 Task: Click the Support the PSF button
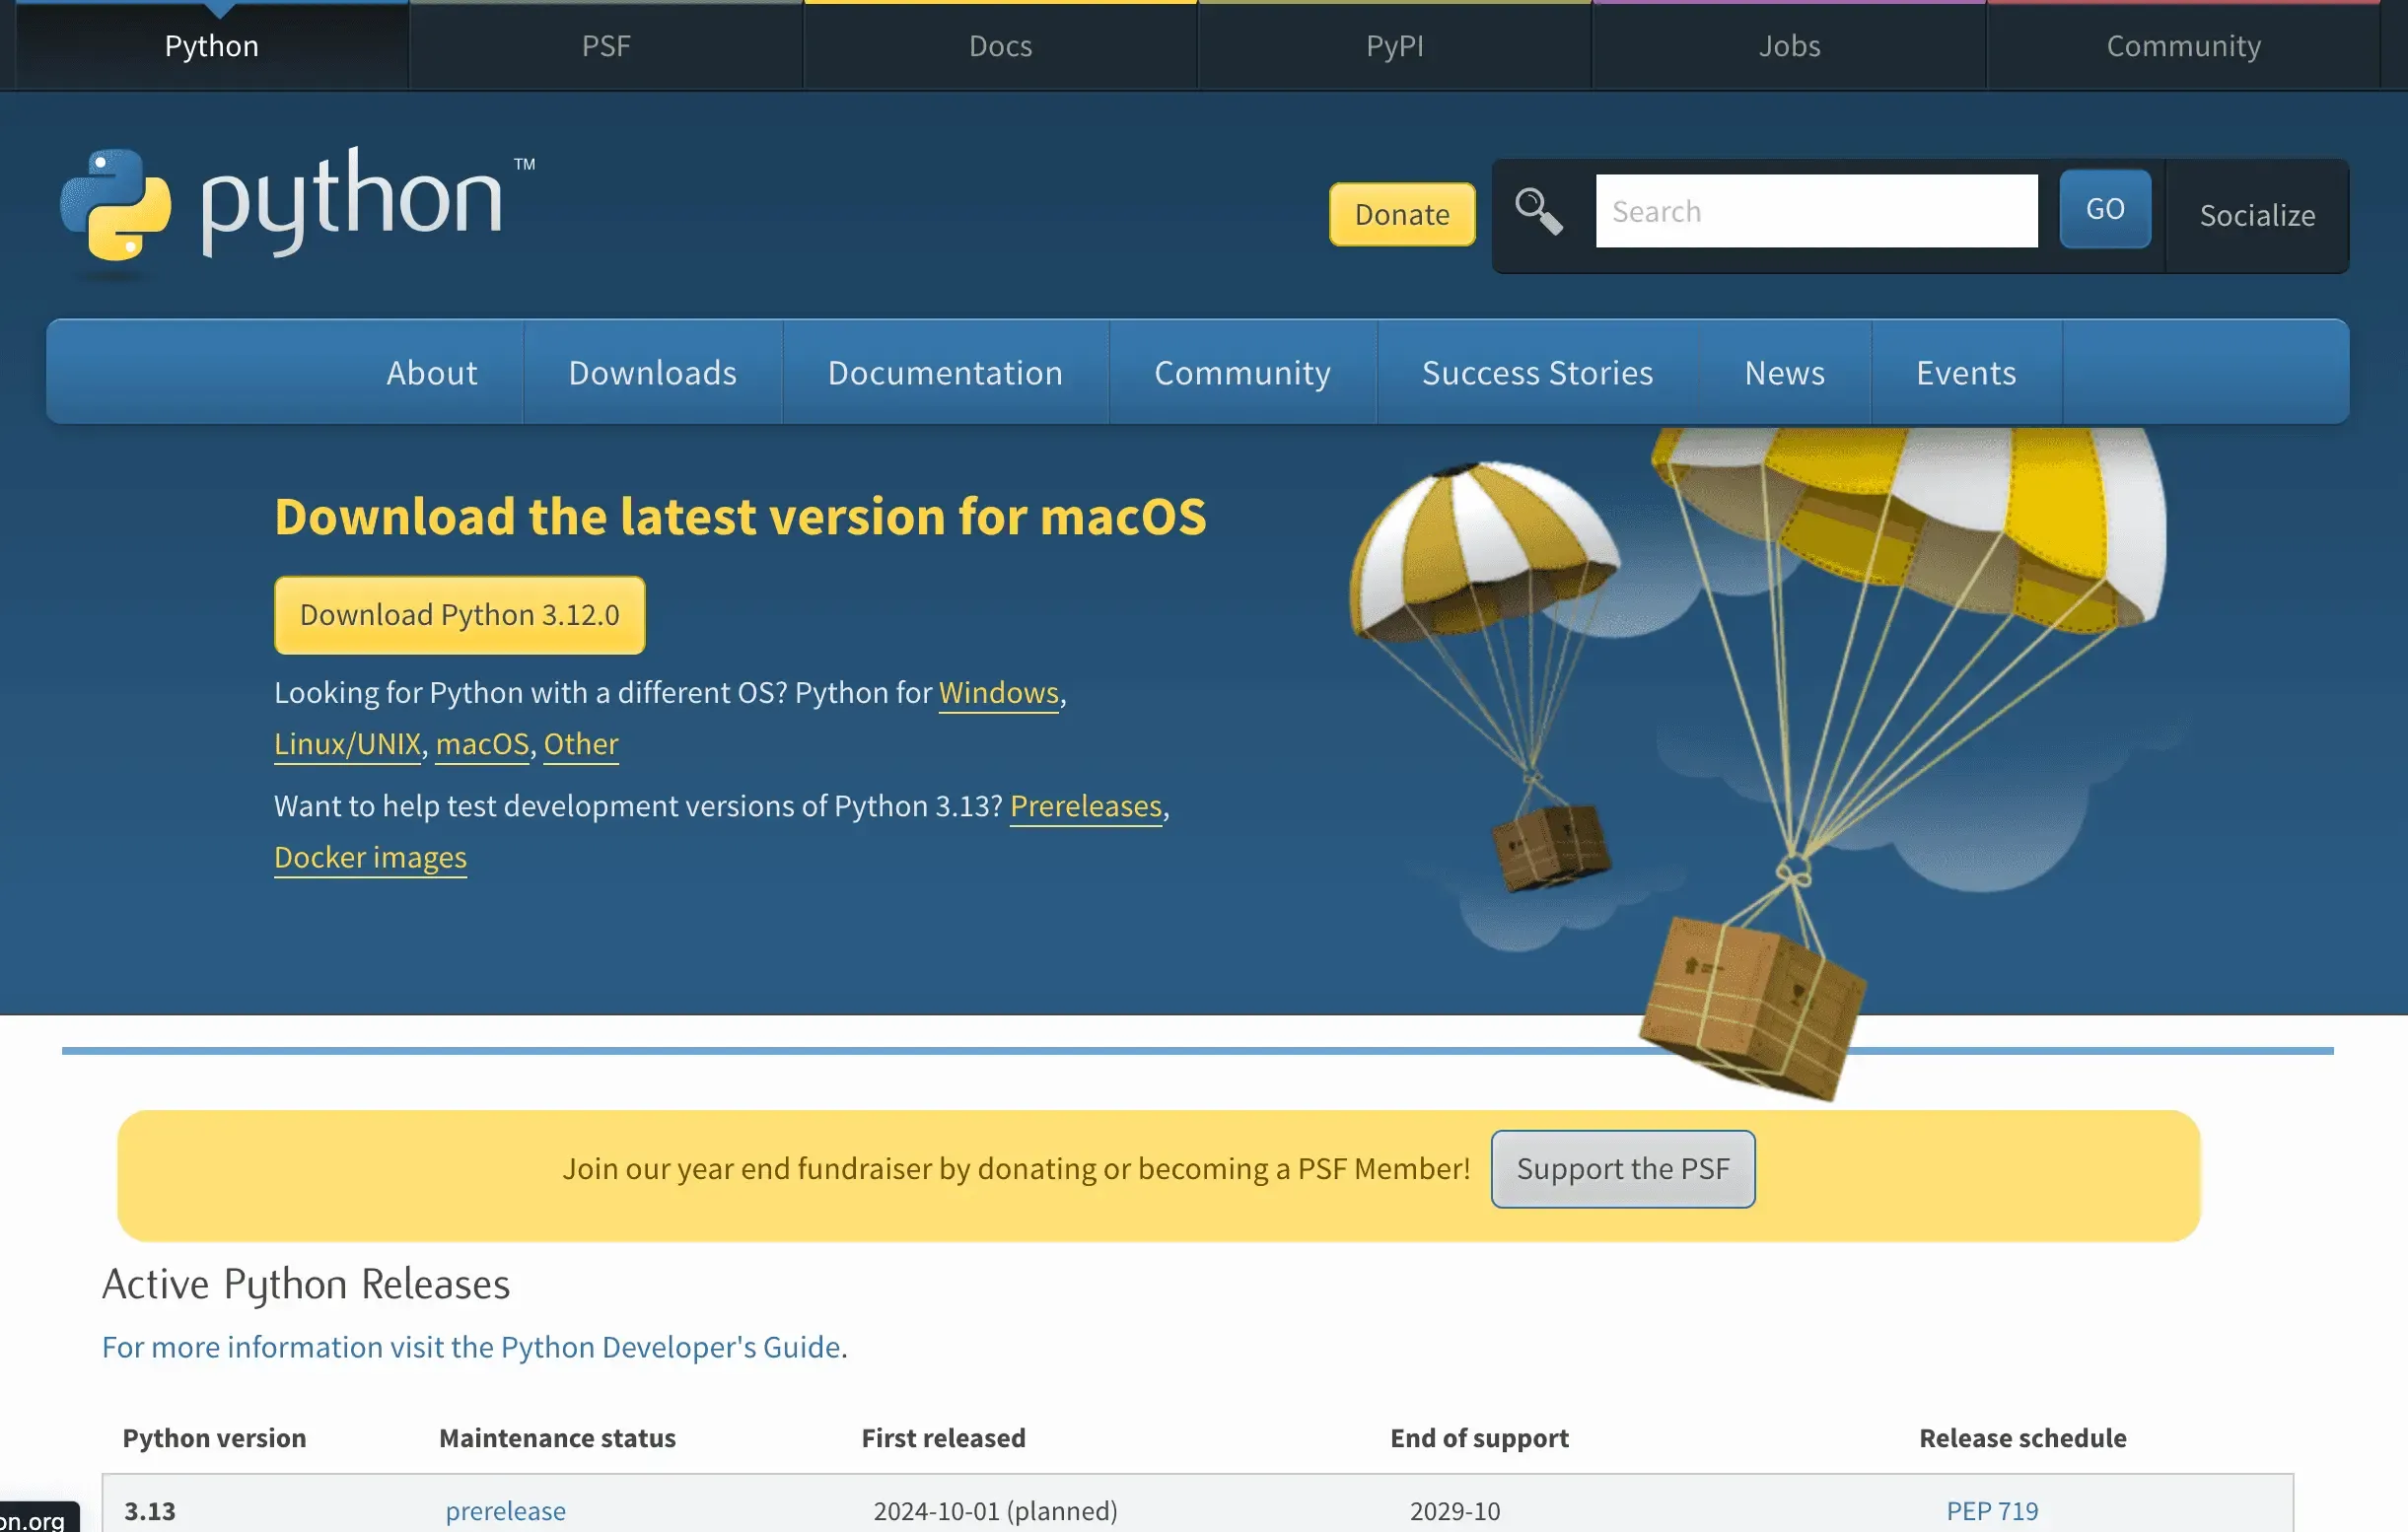click(1621, 1168)
